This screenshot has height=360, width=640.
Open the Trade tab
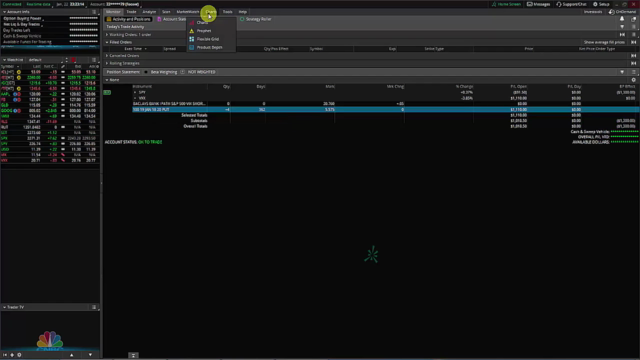tap(131, 12)
